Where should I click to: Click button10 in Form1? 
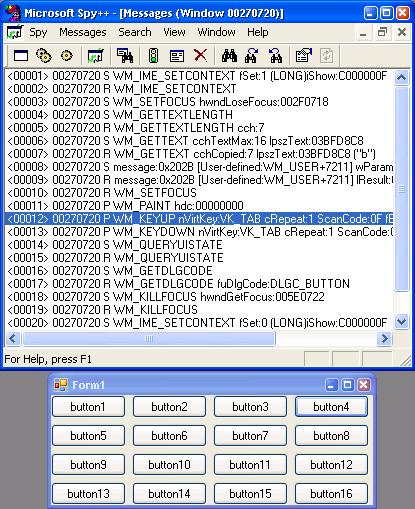[x=169, y=465]
